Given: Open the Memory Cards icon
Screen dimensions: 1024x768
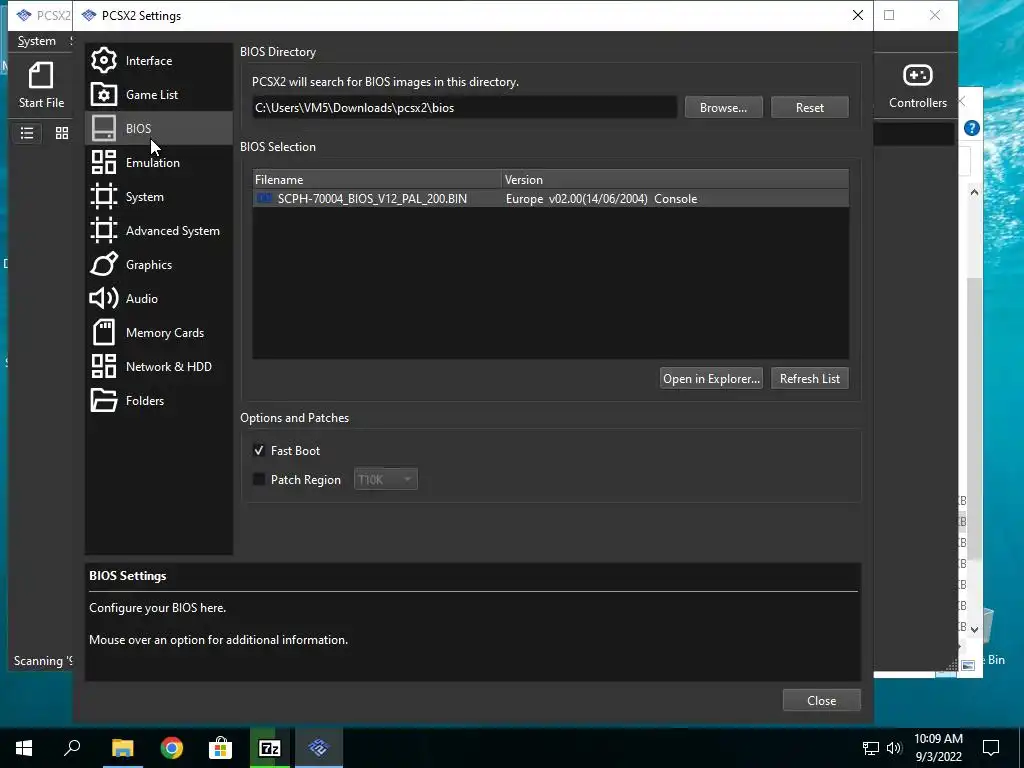Looking at the screenshot, I should [x=104, y=332].
